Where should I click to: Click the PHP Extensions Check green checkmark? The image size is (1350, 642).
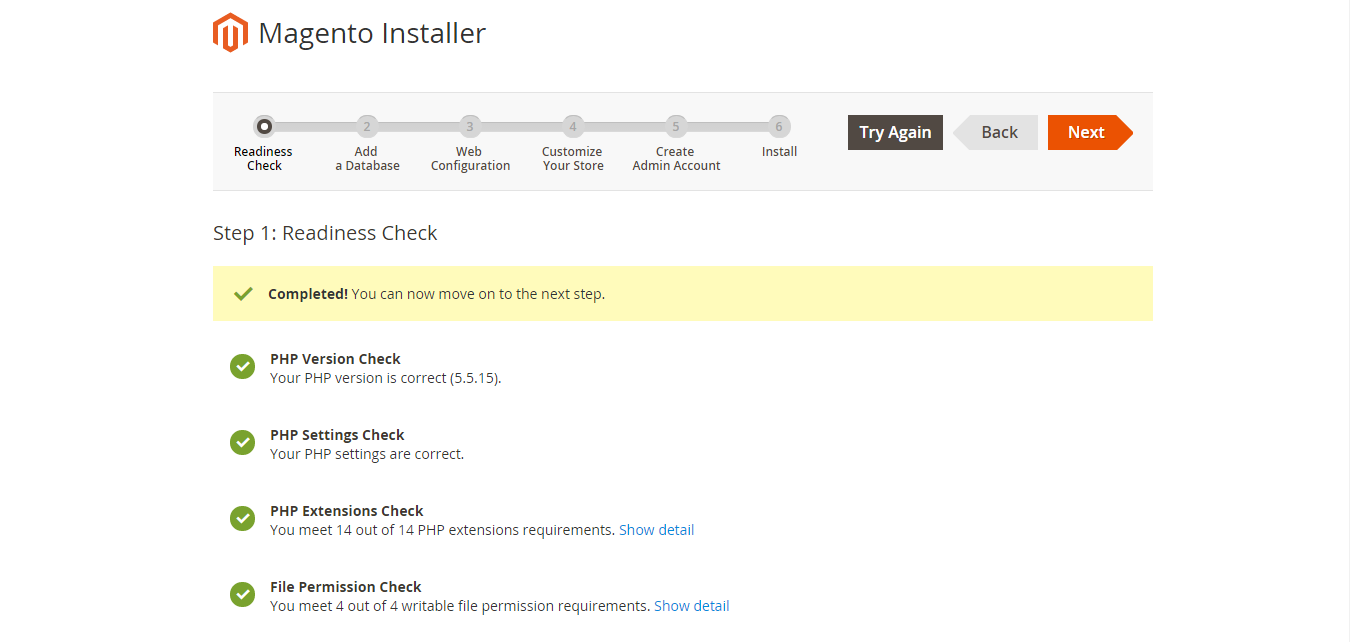[x=242, y=518]
